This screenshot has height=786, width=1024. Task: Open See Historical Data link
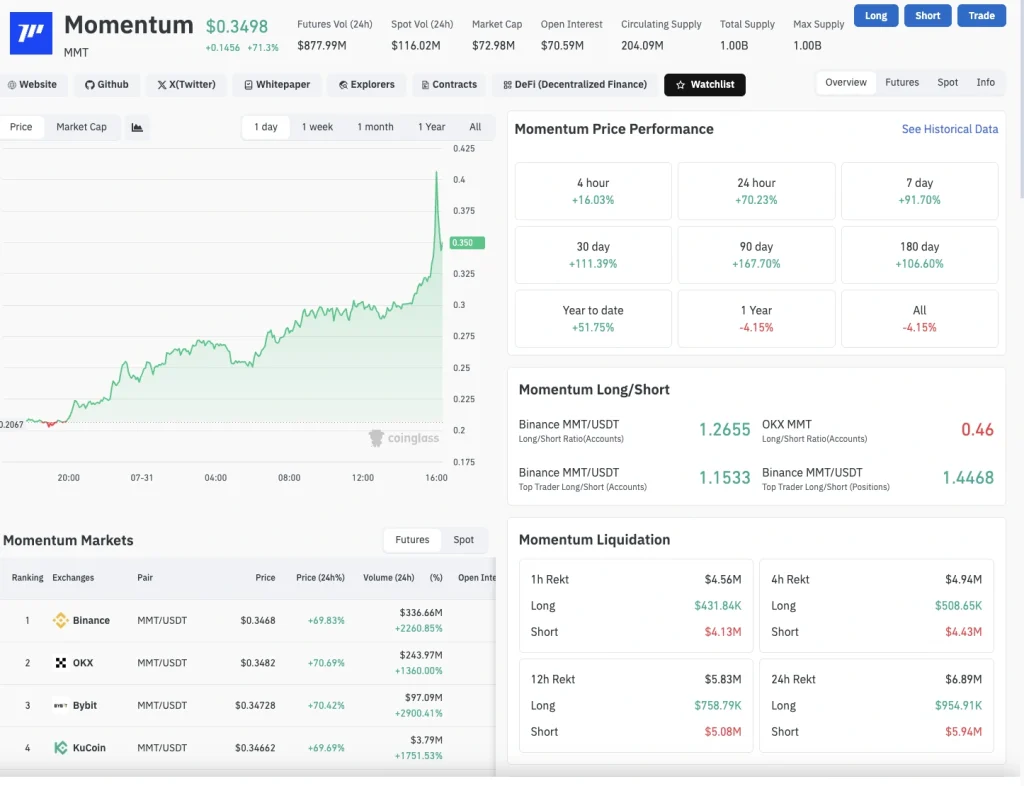tap(950, 129)
